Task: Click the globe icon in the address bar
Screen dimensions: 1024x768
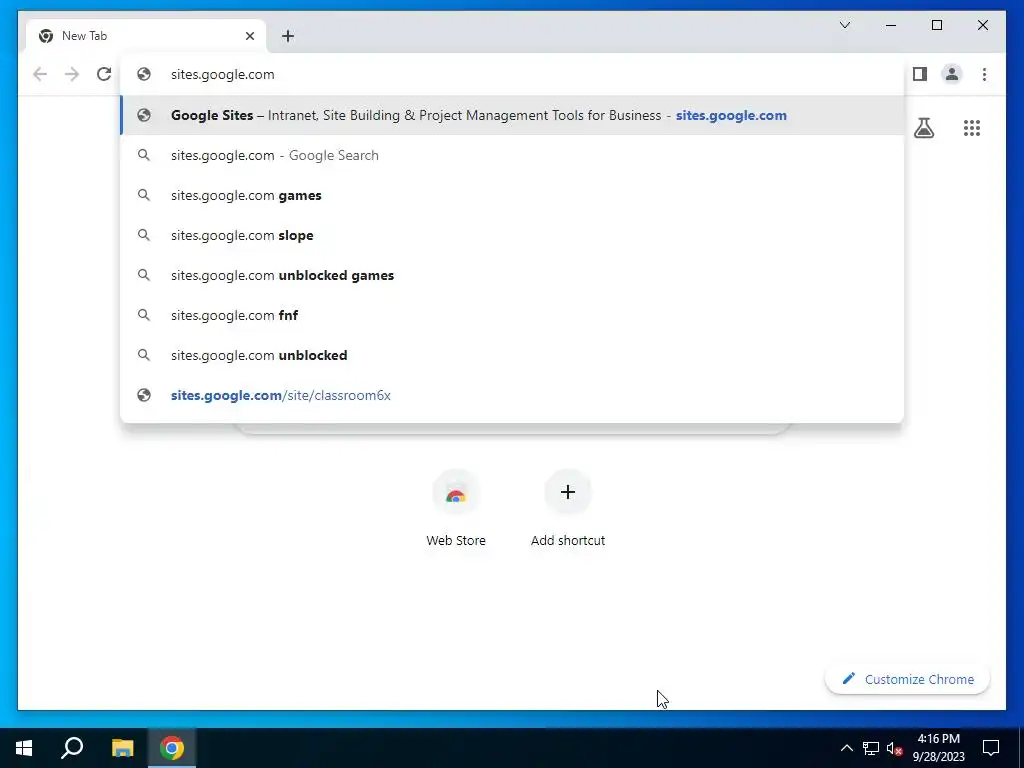Action: (x=144, y=74)
